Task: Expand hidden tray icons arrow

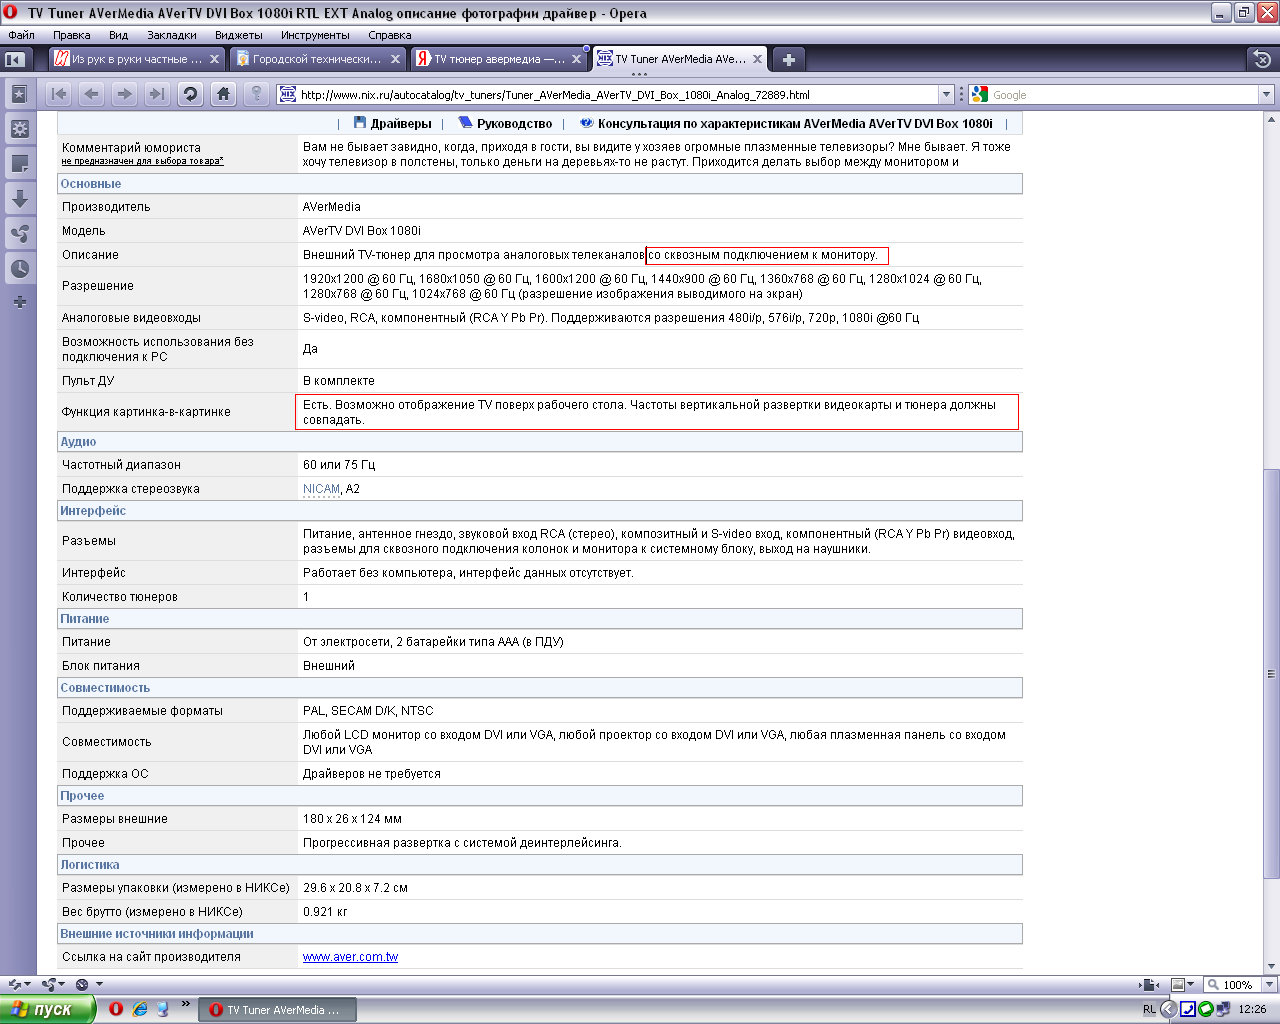Action: click(x=1168, y=1010)
